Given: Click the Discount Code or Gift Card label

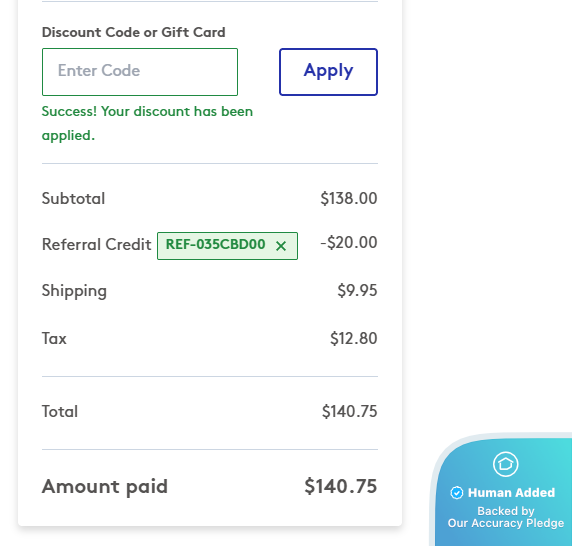Looking at the screenshot, I should tap(134, 32).
